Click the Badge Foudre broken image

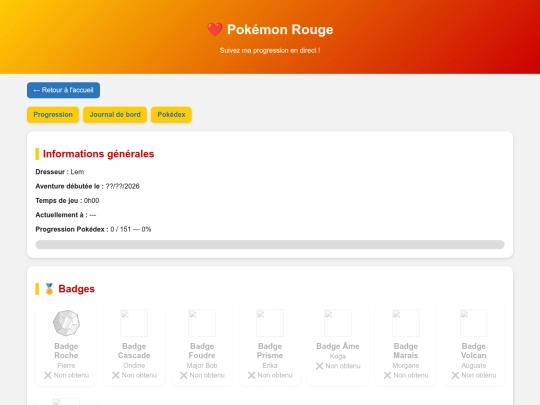pyautogui.click(x=202, y=323)
